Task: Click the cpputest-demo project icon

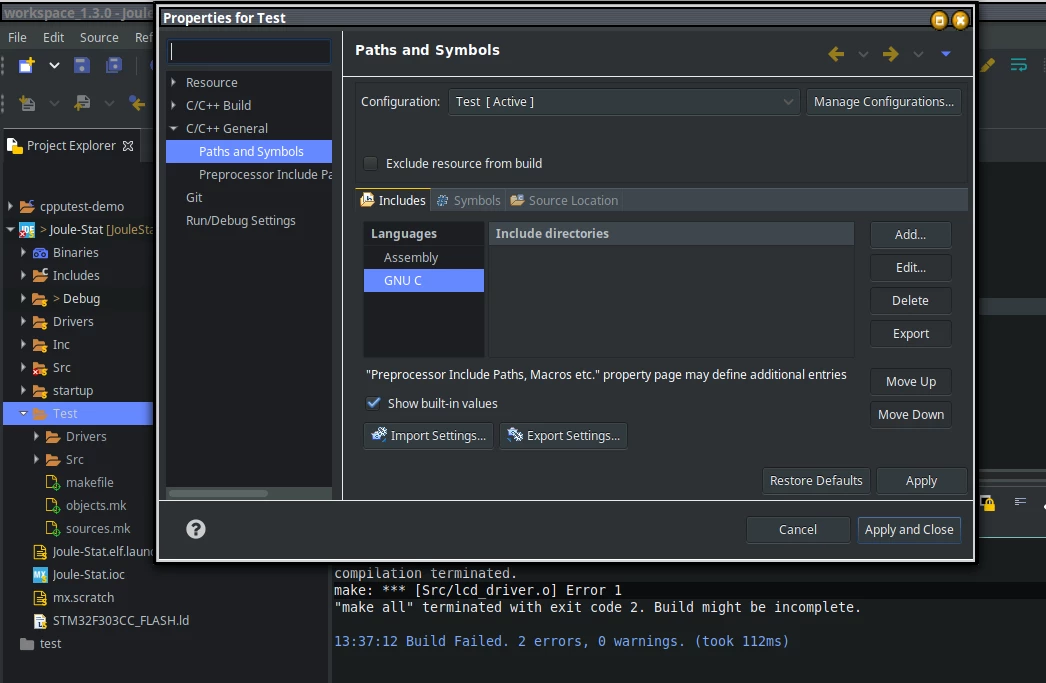Action: [x=27, y=207]
